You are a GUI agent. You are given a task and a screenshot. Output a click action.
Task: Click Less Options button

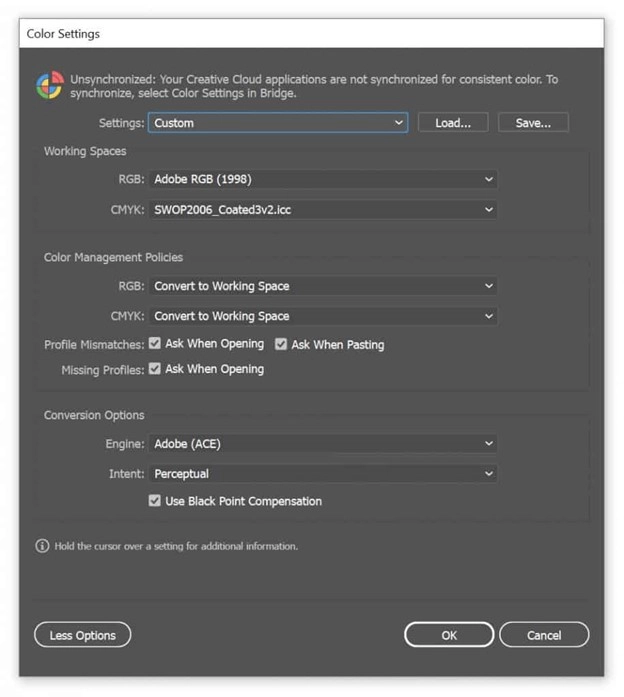(83, 635)
